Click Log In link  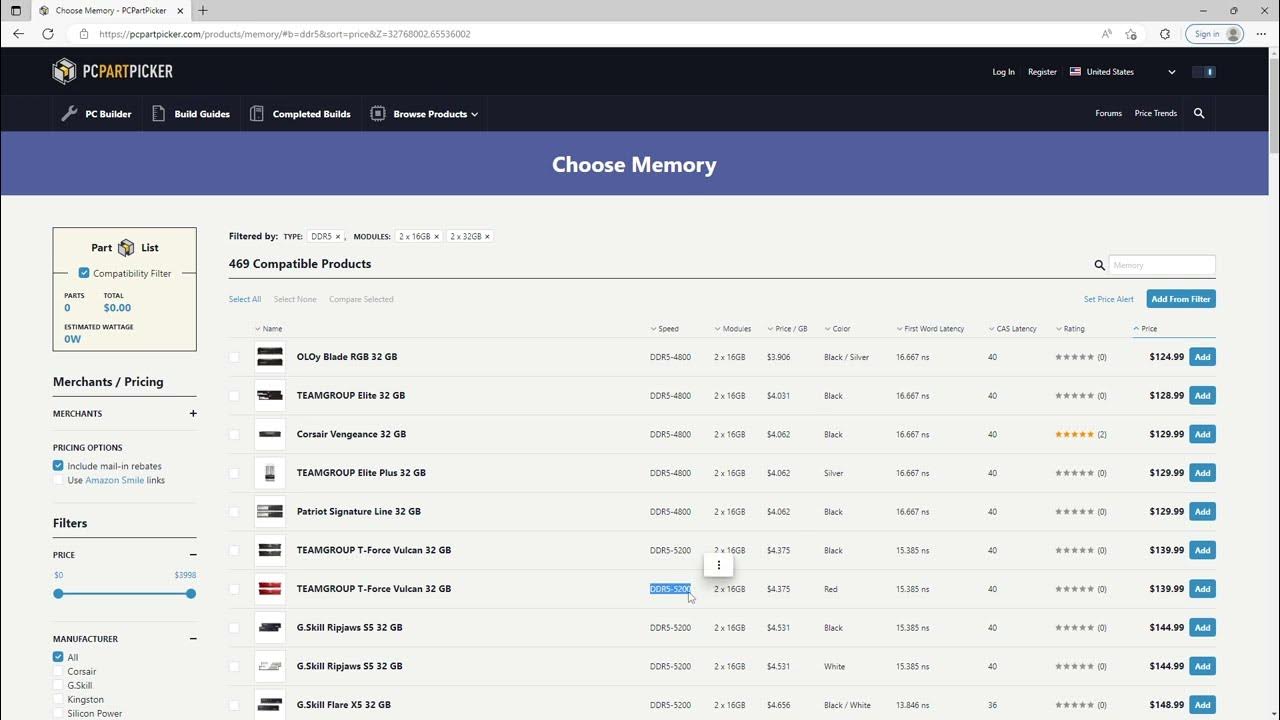[x=1003, y=72]
